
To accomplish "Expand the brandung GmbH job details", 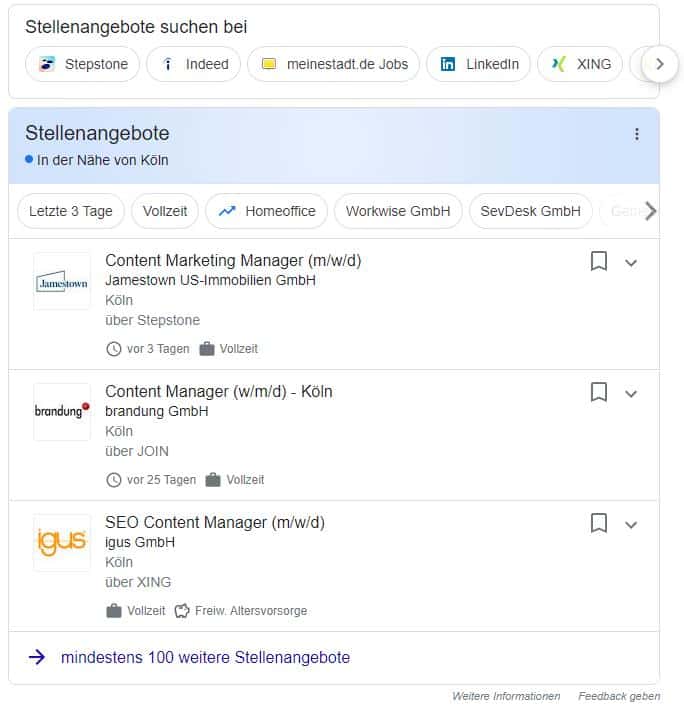I will (631, 393).
